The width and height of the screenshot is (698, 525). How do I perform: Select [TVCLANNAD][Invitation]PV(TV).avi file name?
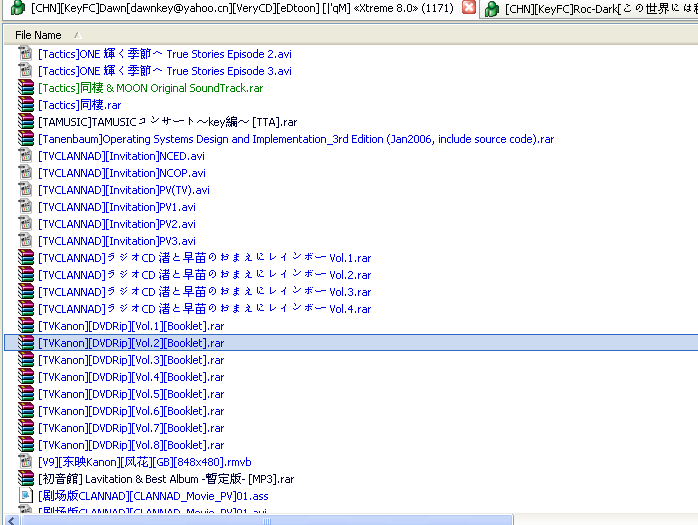pyautogui.click(x=124, y=190)
